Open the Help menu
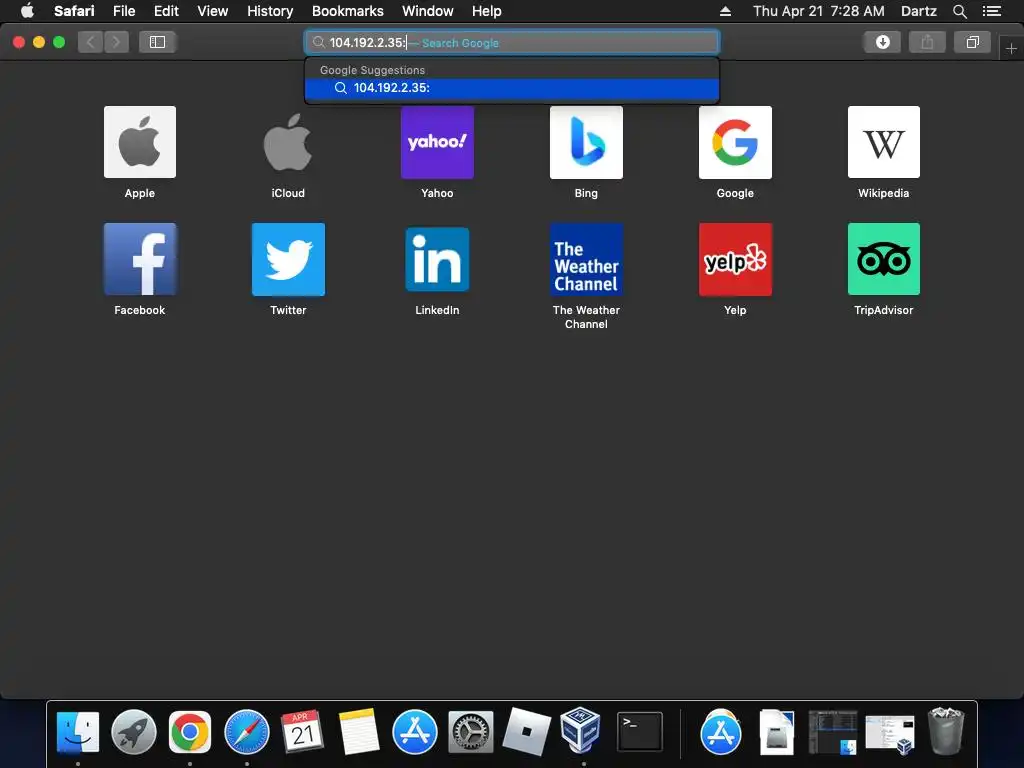The height and width of the screenshot is (768, 1024). [487, 11]
